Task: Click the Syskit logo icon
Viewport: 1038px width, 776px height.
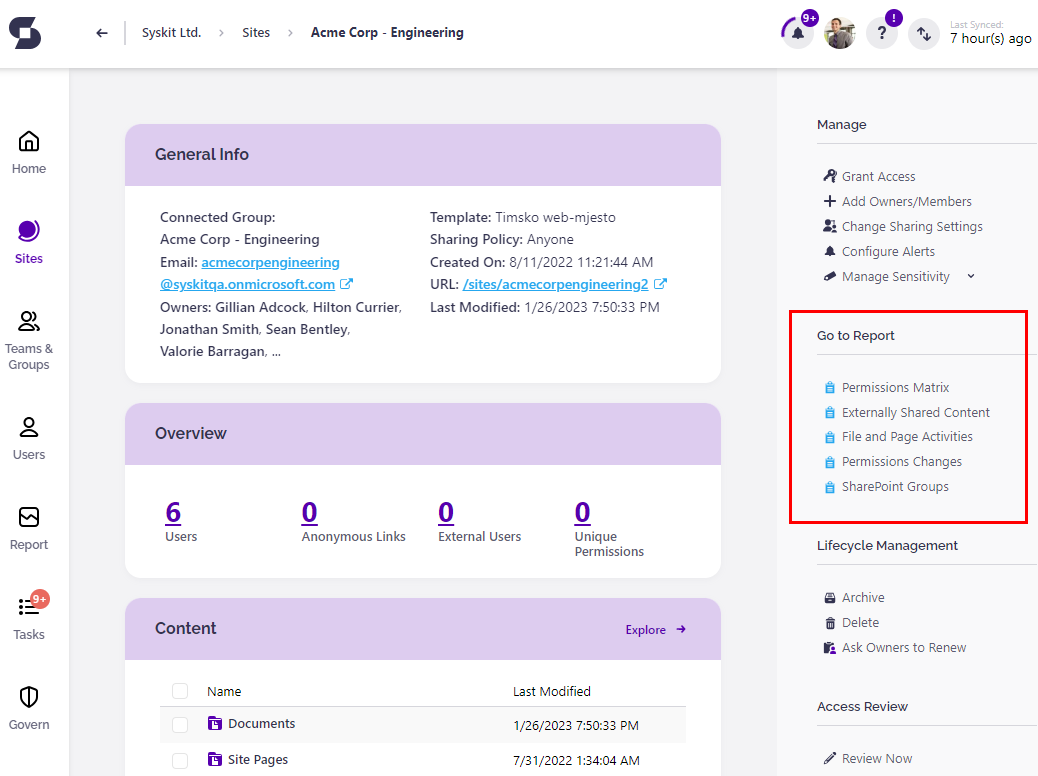Action: coord(25,33)
